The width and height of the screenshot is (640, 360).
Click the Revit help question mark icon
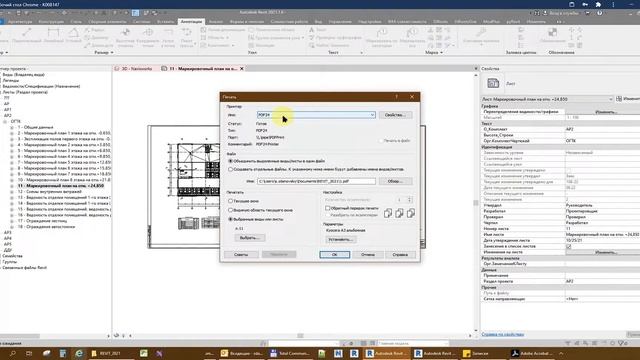click(x=600, y=13)
